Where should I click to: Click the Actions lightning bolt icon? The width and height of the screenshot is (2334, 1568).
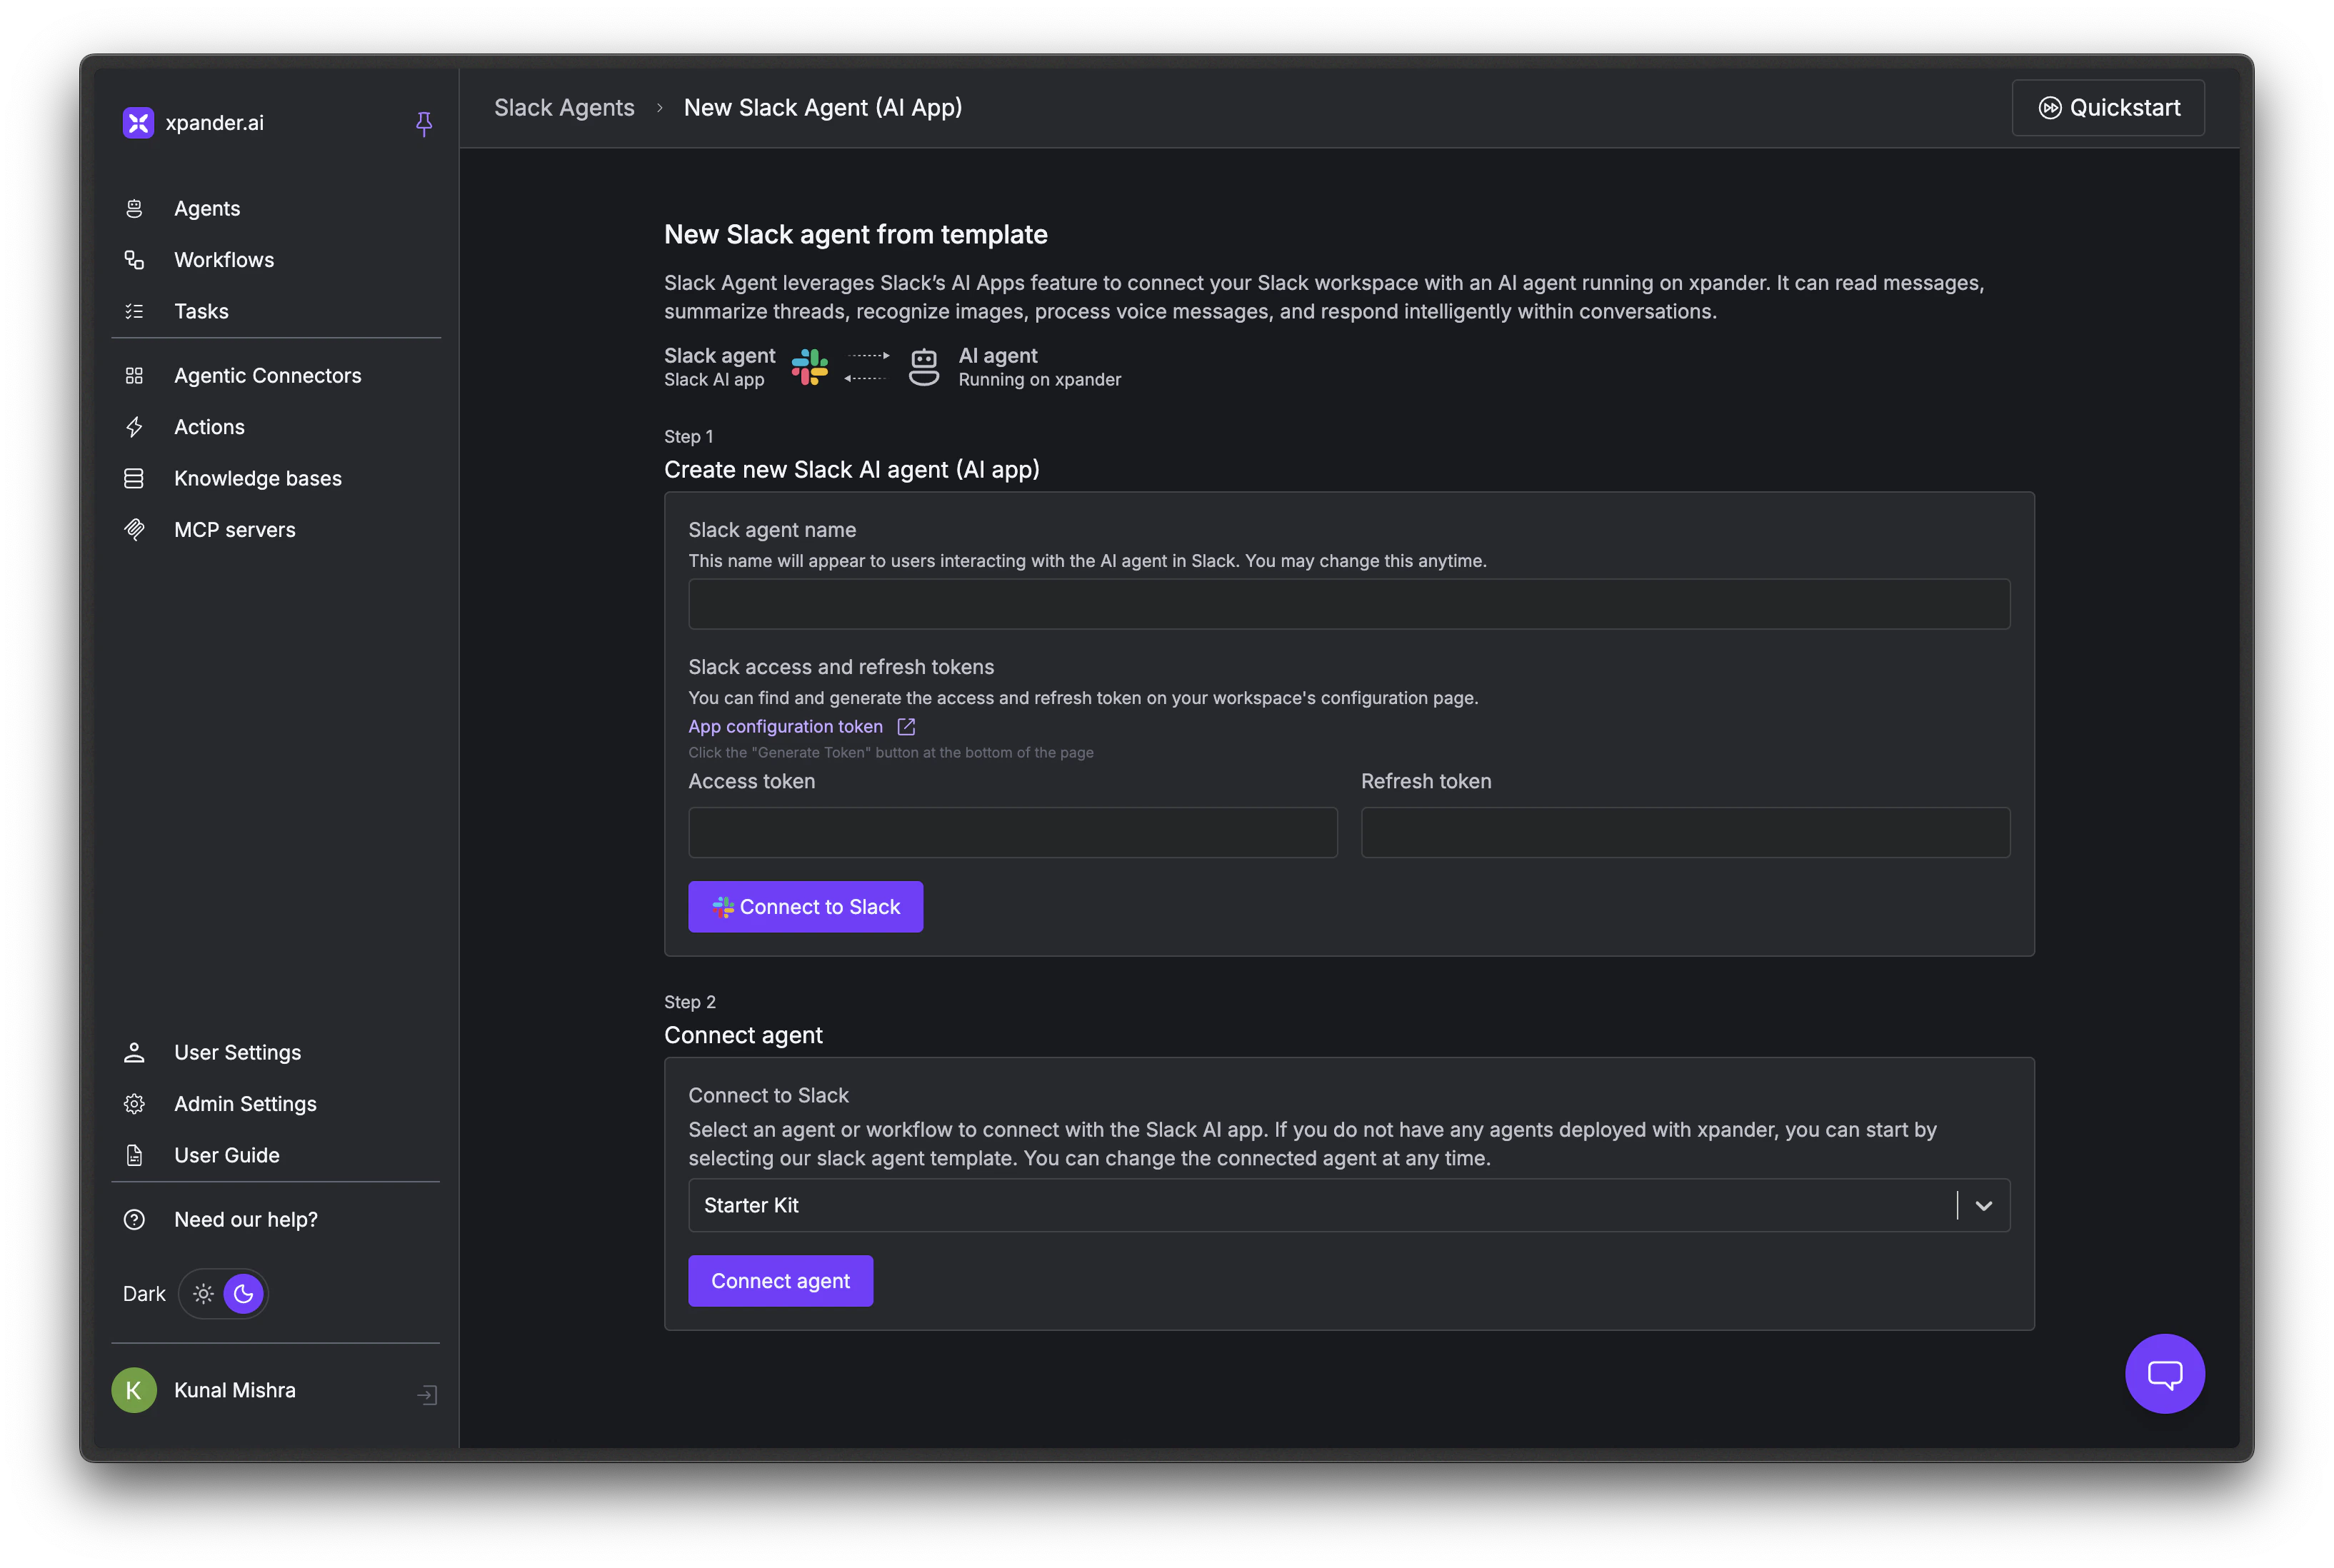pyautogui.click(x=134, y=427)
